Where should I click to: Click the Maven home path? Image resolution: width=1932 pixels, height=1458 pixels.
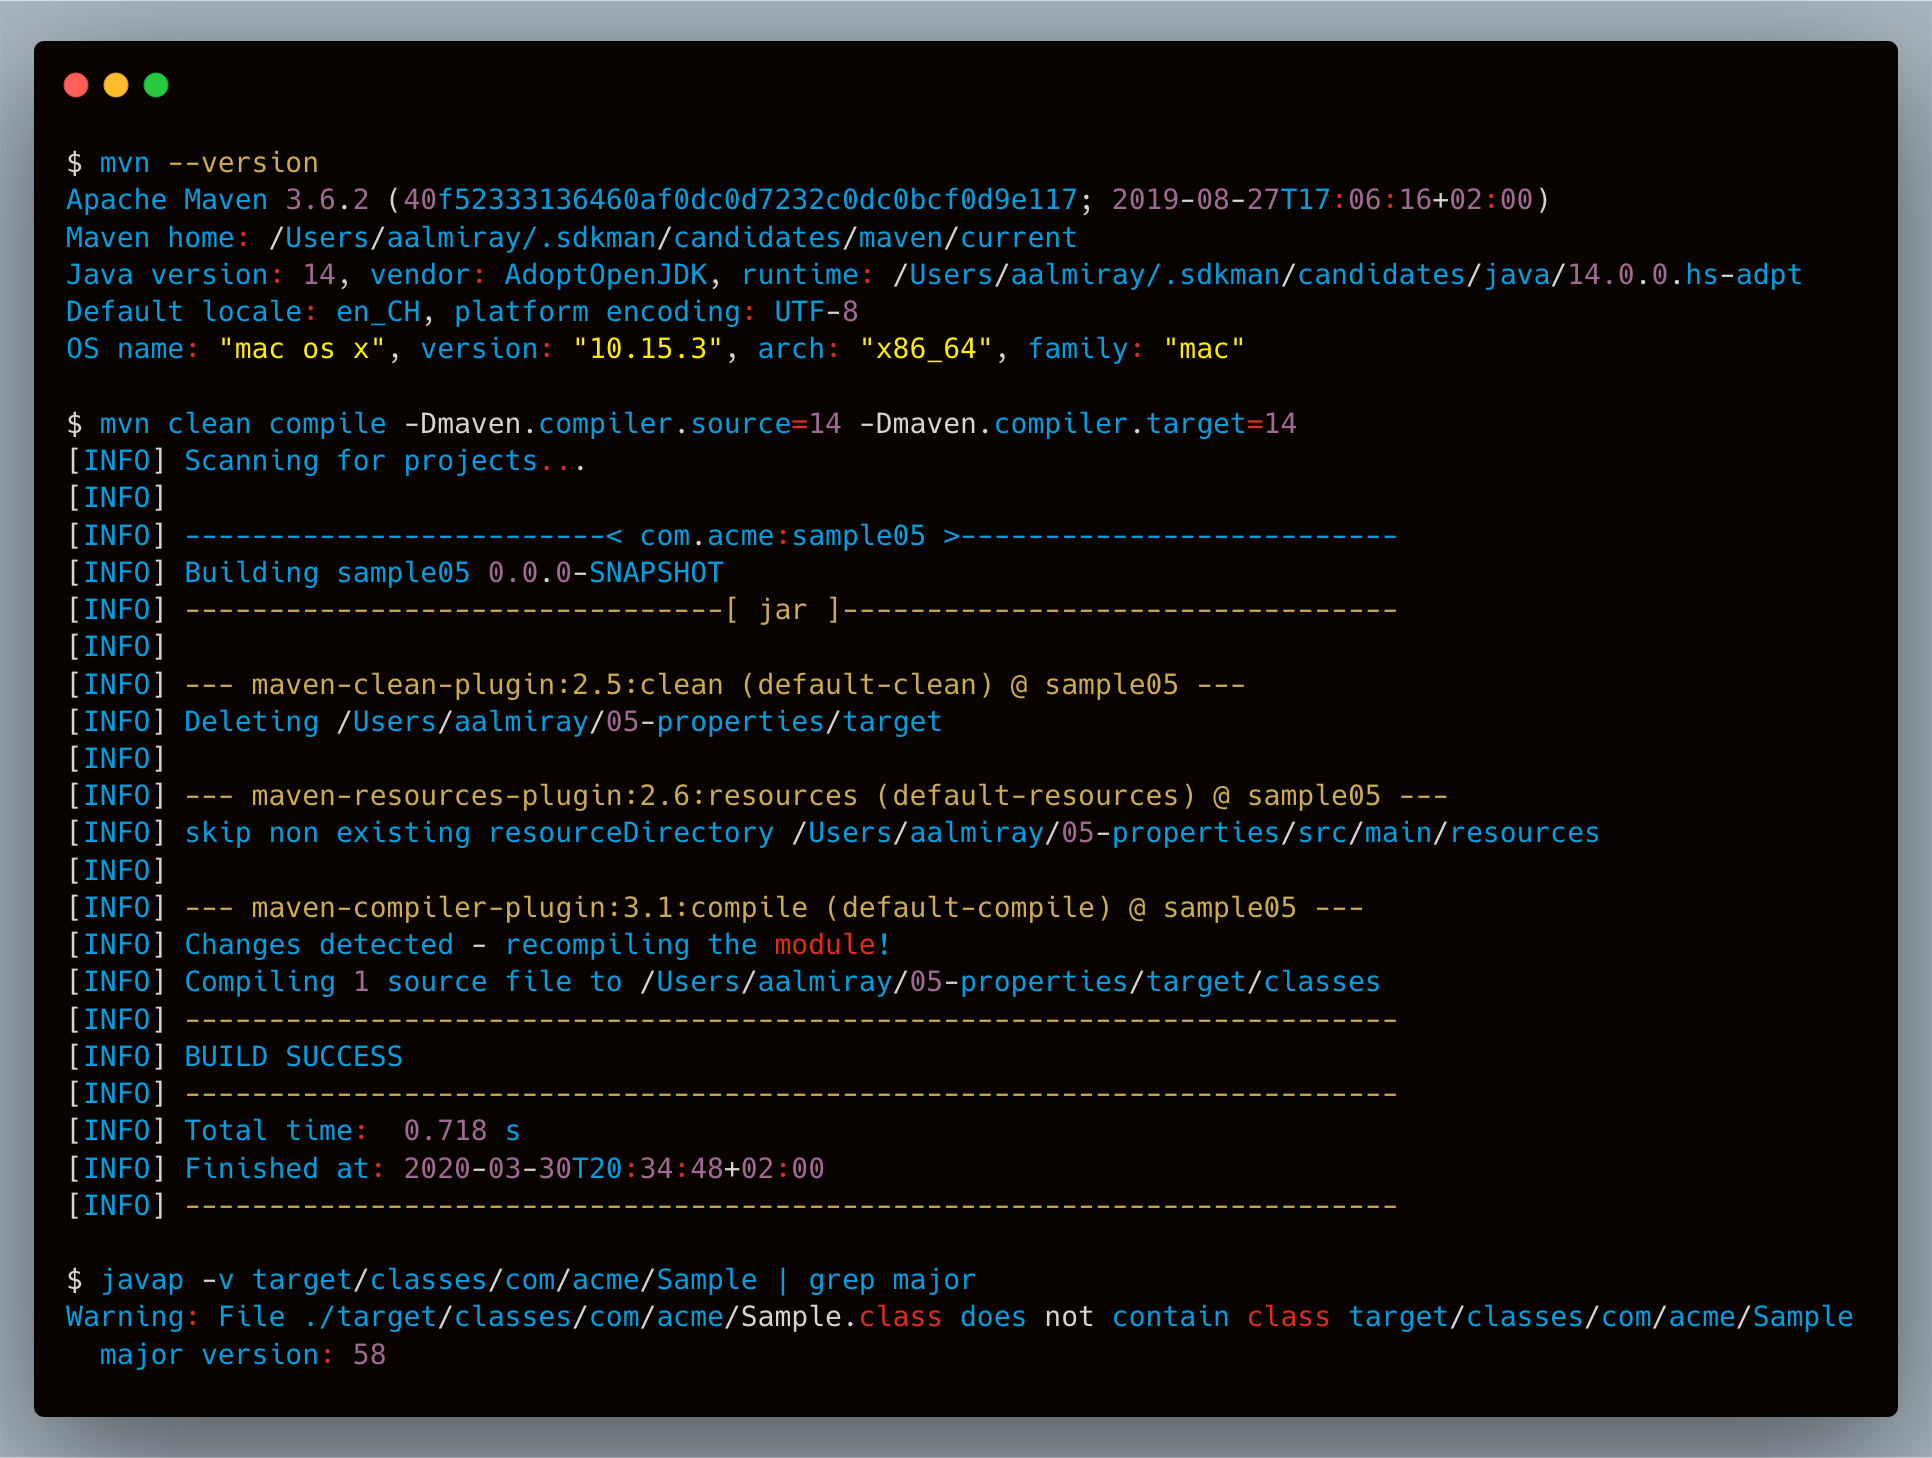click(672, 238)
